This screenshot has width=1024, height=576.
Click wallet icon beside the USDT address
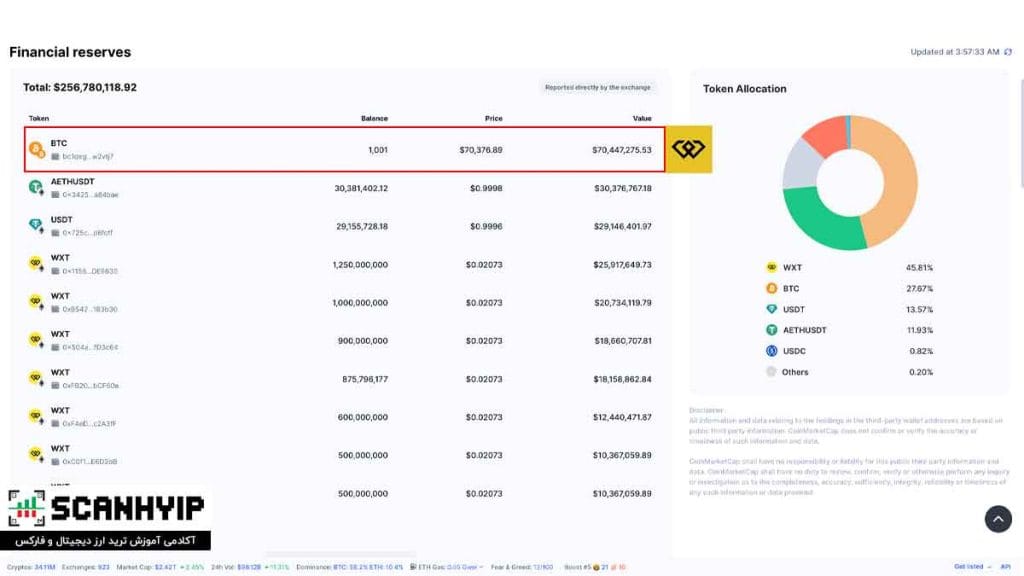point(56,232)
